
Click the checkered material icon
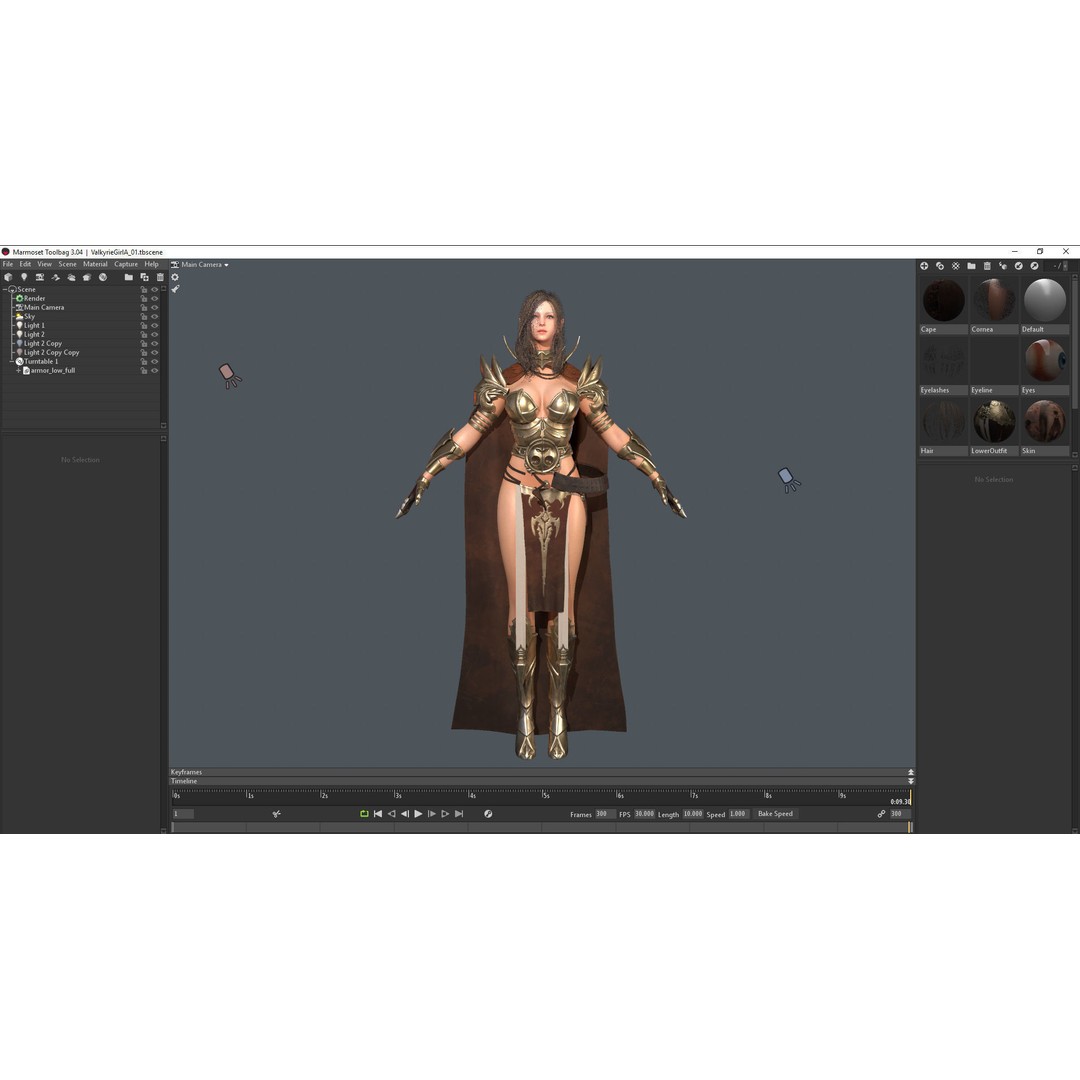pos(956,266)
